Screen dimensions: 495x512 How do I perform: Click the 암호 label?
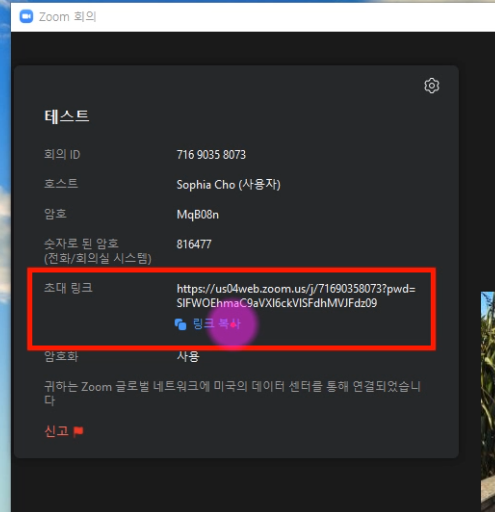[x=56, y=214]
